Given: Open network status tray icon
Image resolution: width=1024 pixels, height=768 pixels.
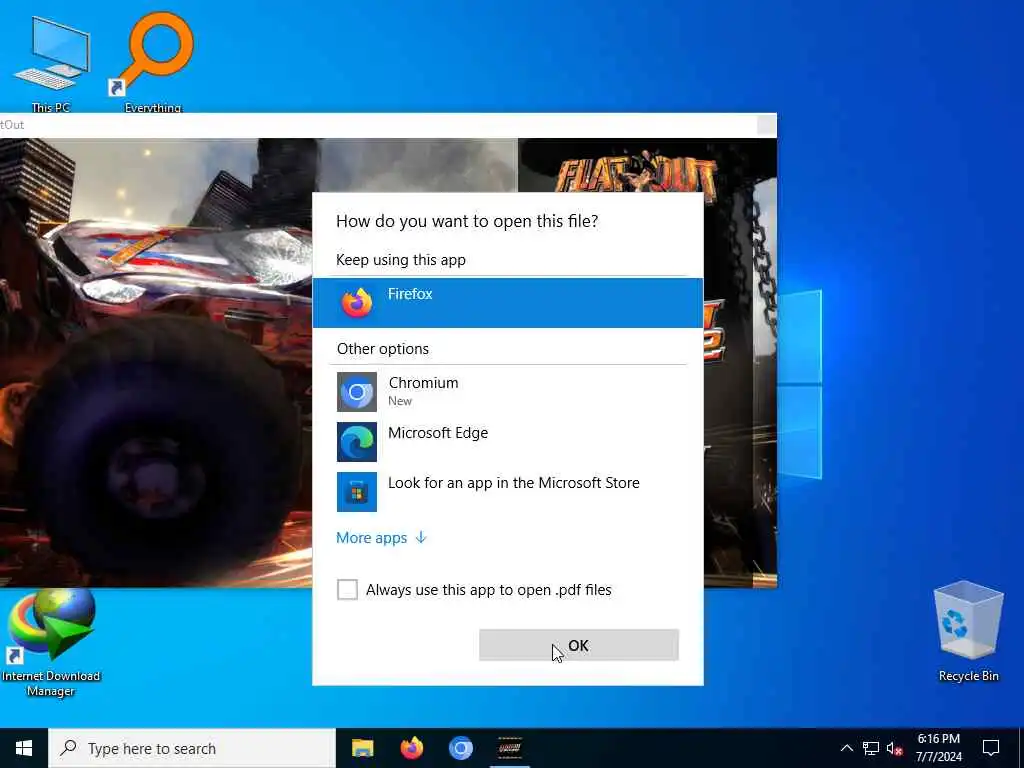Looking at the screenshot, I should click(871, 748).
